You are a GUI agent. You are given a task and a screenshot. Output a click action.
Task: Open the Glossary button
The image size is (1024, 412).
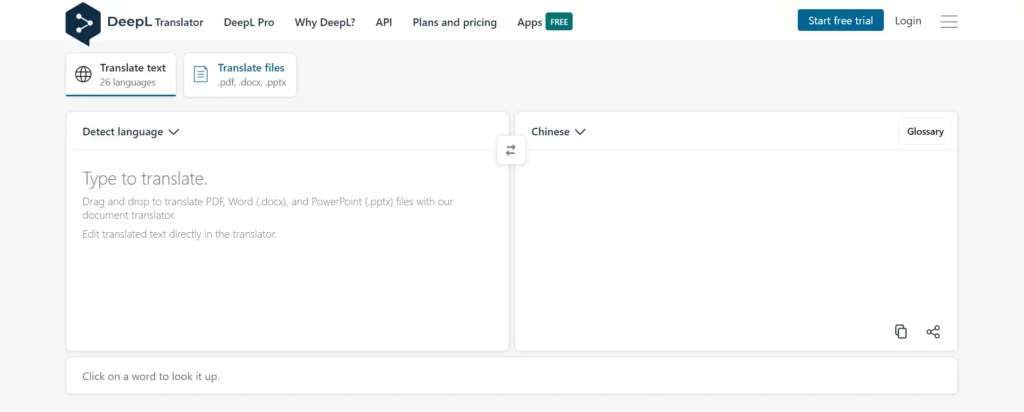pyautogui.click(x=925, y=132)
